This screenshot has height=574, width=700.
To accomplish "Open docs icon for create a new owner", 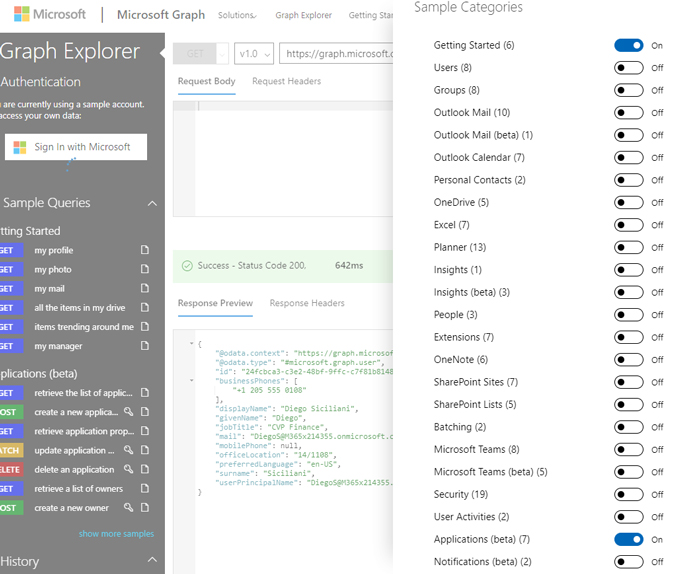I will pyautogui.click(x=145, y=508).
